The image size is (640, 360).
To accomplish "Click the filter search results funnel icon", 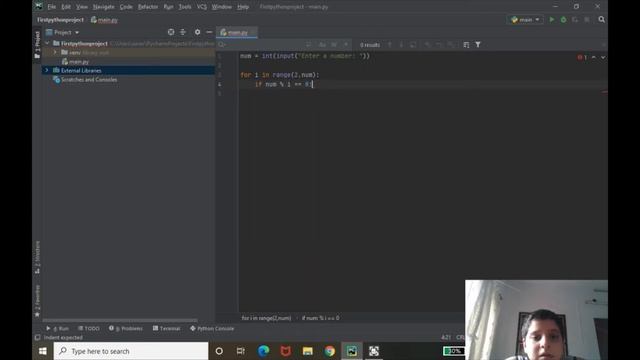I will [478, 45].
